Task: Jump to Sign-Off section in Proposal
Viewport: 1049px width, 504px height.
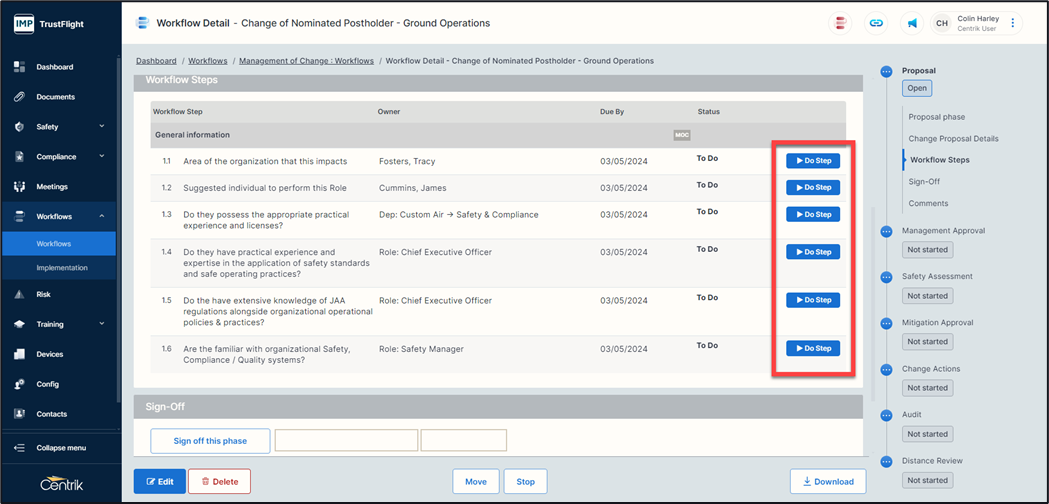Action: click(x=925, y=182)
